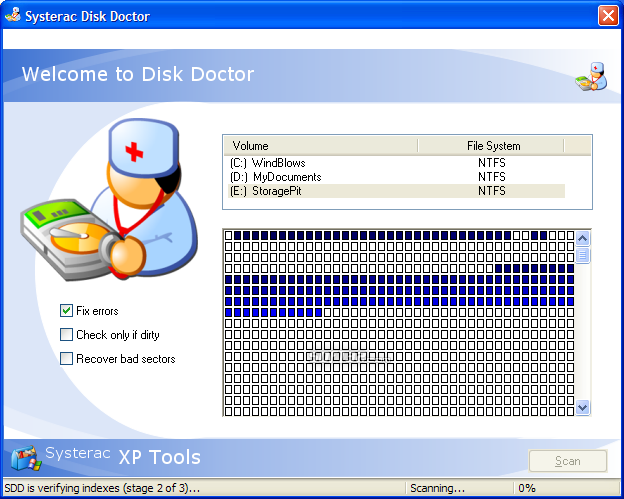Image resolution: width=624 pixels, height=499 pixels.
Task: Enable Check only if dirty option
Action: pos(66,334)
